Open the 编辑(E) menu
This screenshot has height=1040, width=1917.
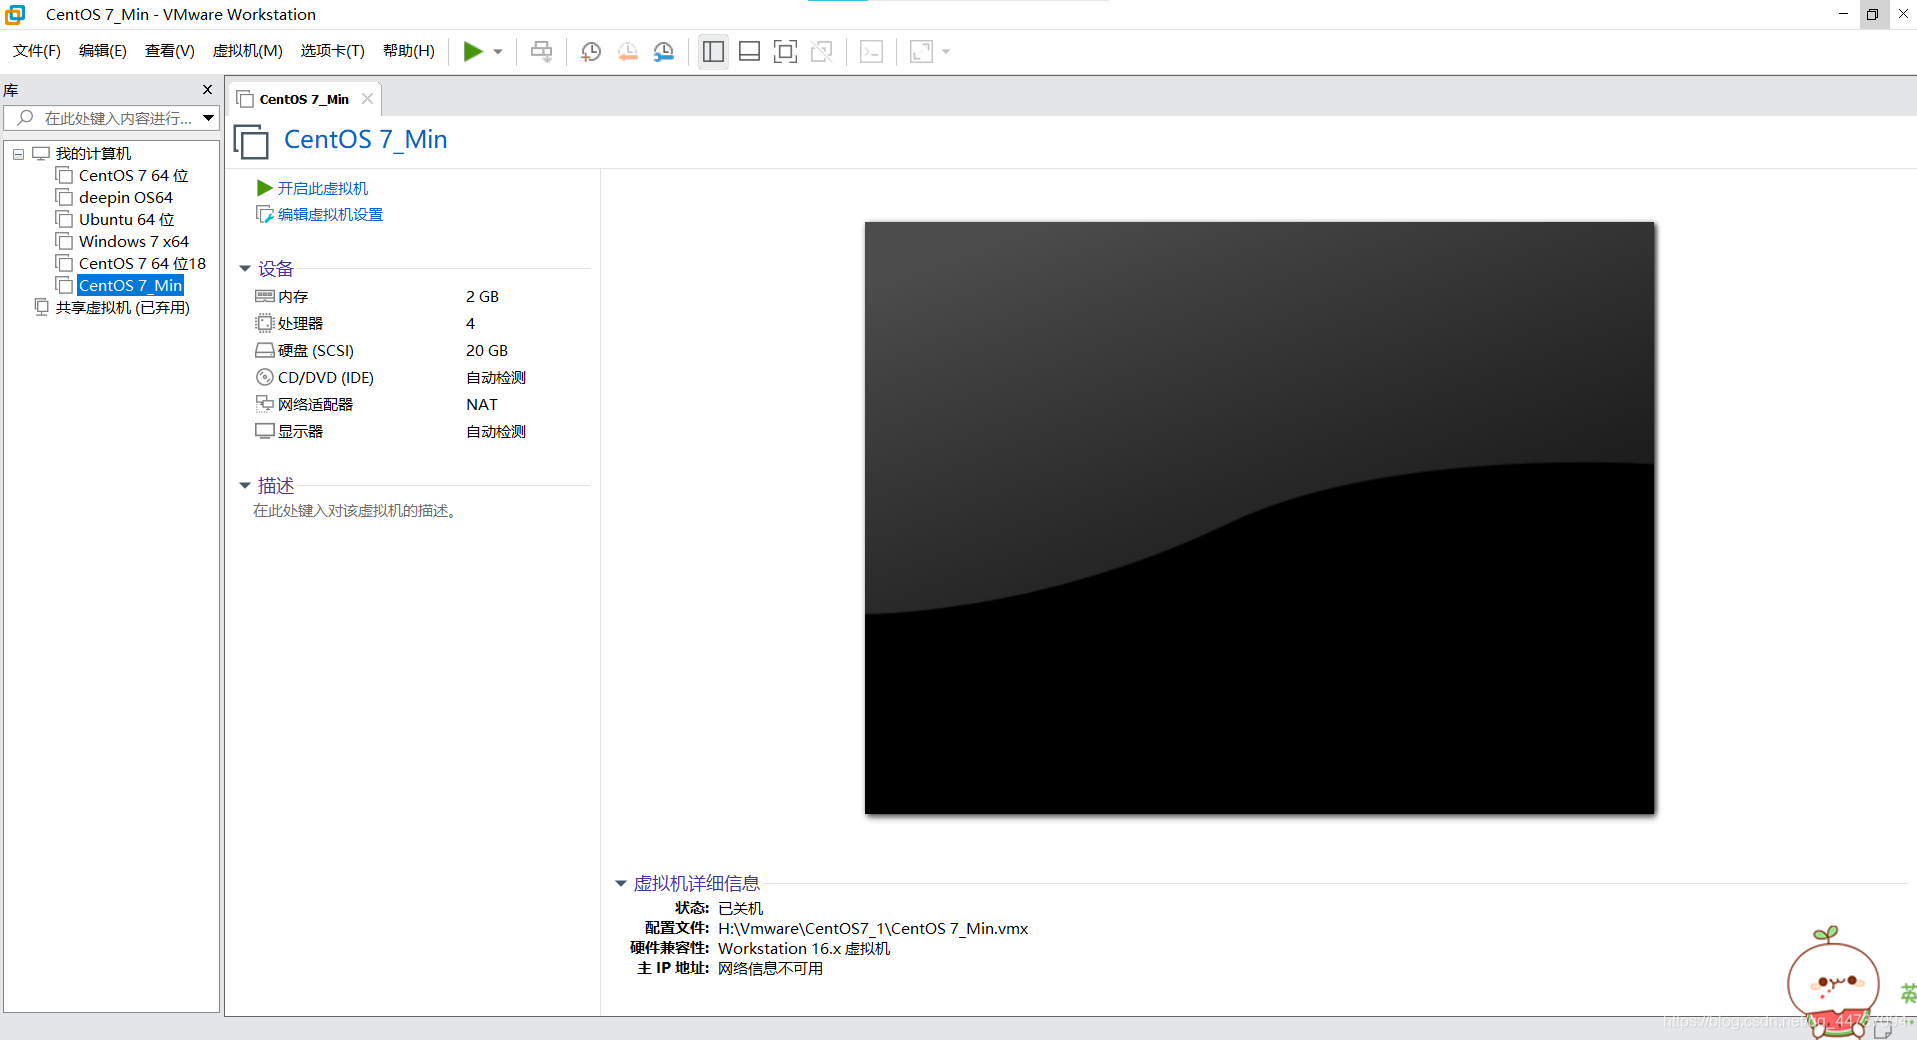pyautogui.click(x=103, y=51)
